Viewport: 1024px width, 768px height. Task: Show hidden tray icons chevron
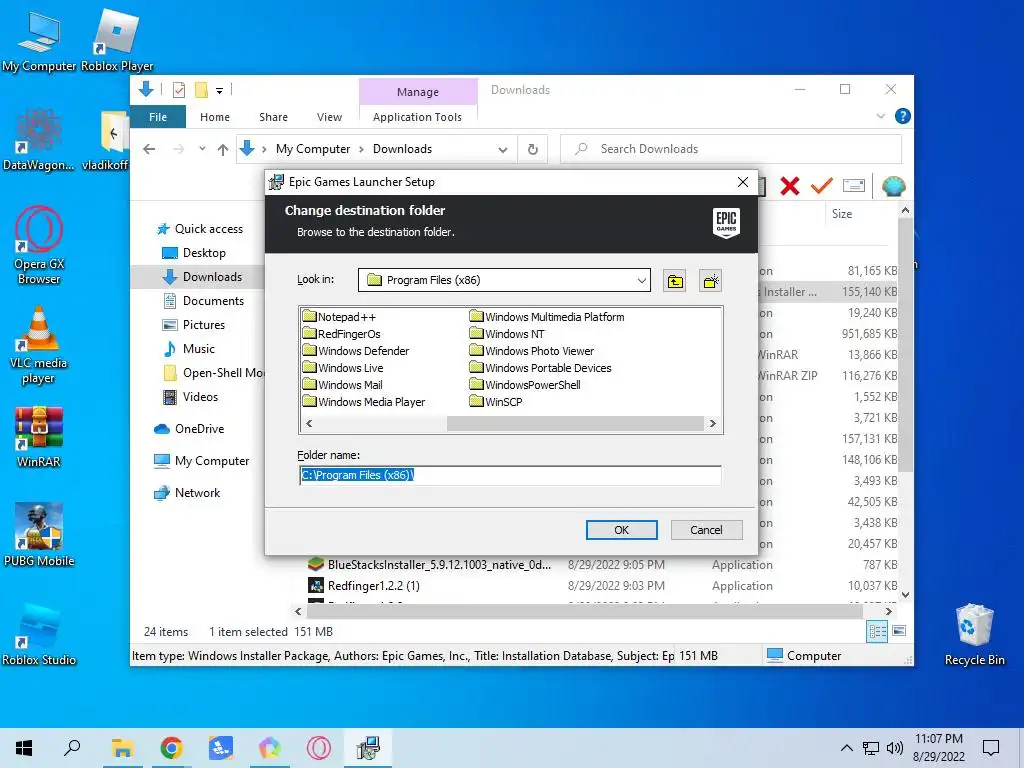click(846, 748)
